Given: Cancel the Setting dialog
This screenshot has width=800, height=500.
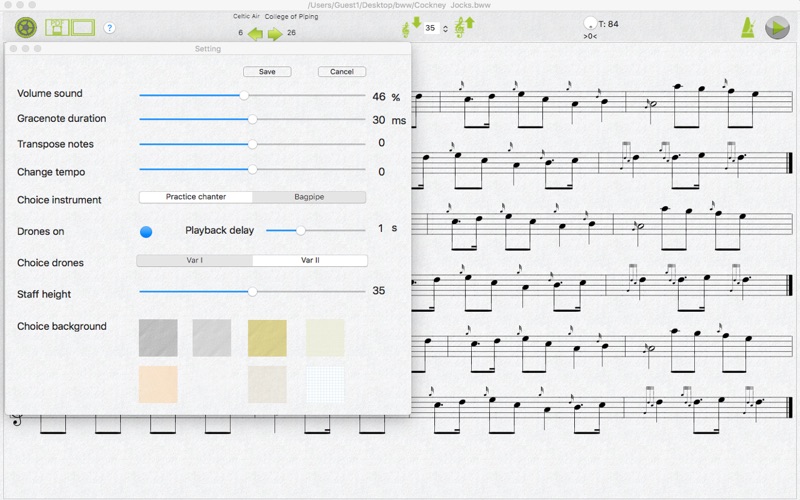Looking at the screenshot, I should [x=342, y=71].
